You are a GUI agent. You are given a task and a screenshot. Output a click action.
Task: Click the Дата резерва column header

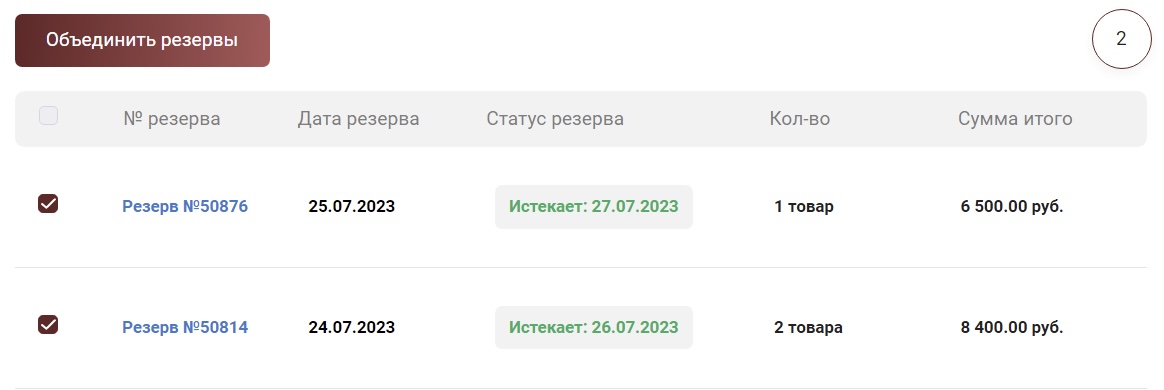coord(359,119)
